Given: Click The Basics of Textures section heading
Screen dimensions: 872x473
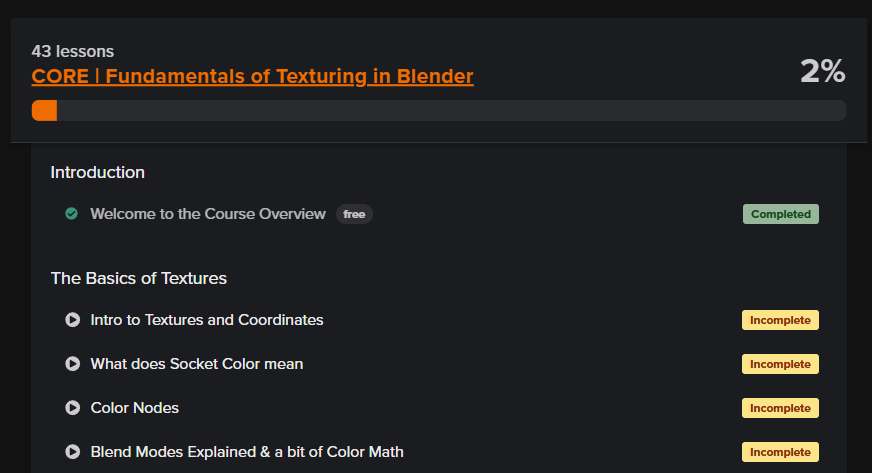Looking at the screenshot, I should [138, 278].
